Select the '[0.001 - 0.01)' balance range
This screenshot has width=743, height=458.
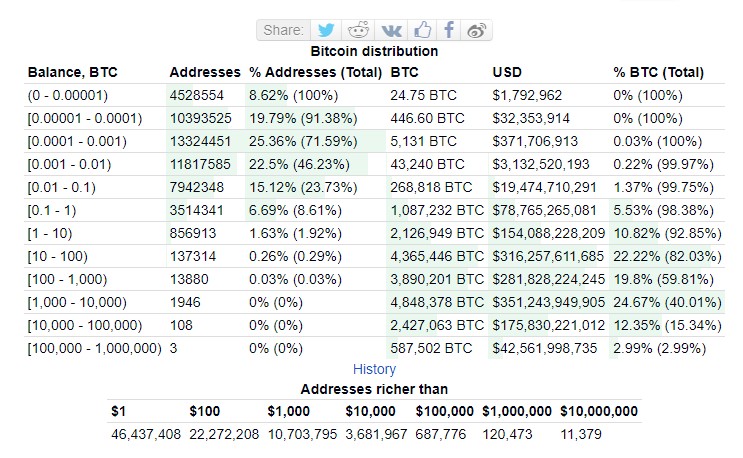(x=70, y=164)
